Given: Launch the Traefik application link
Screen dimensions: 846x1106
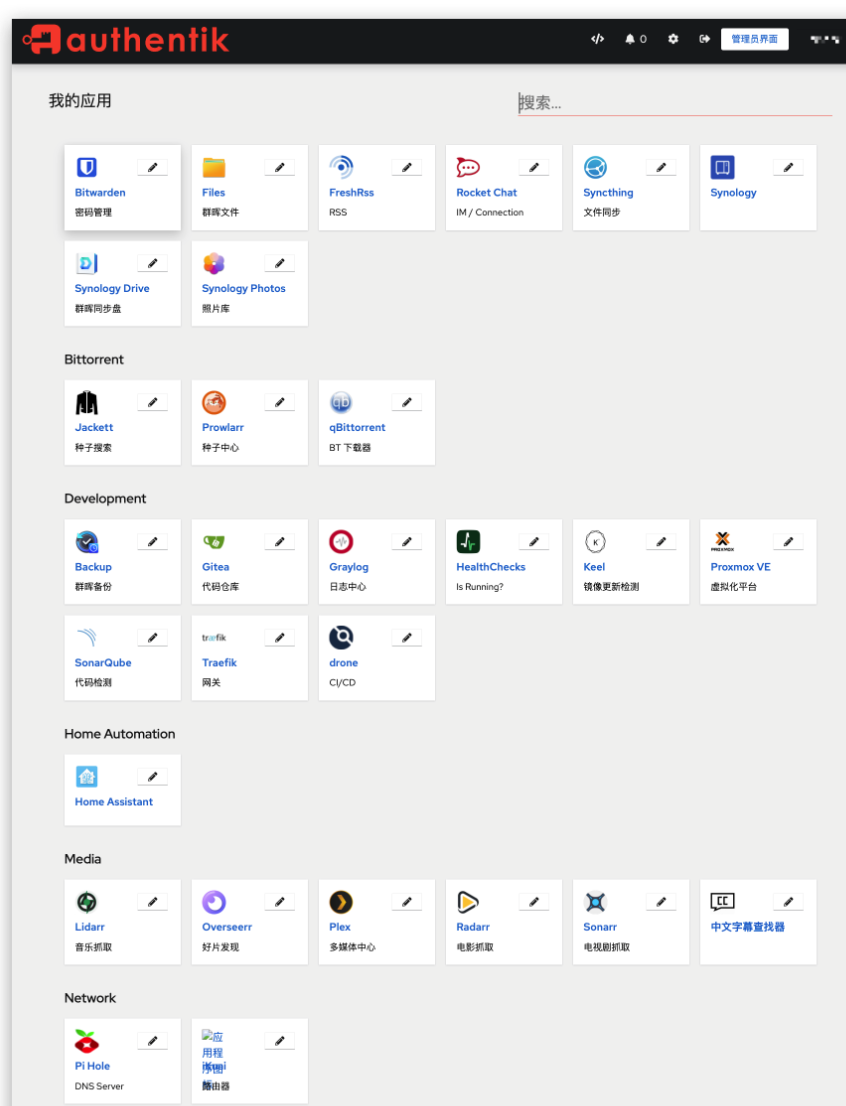Looking at the screenshot, I should coord(219,663).
